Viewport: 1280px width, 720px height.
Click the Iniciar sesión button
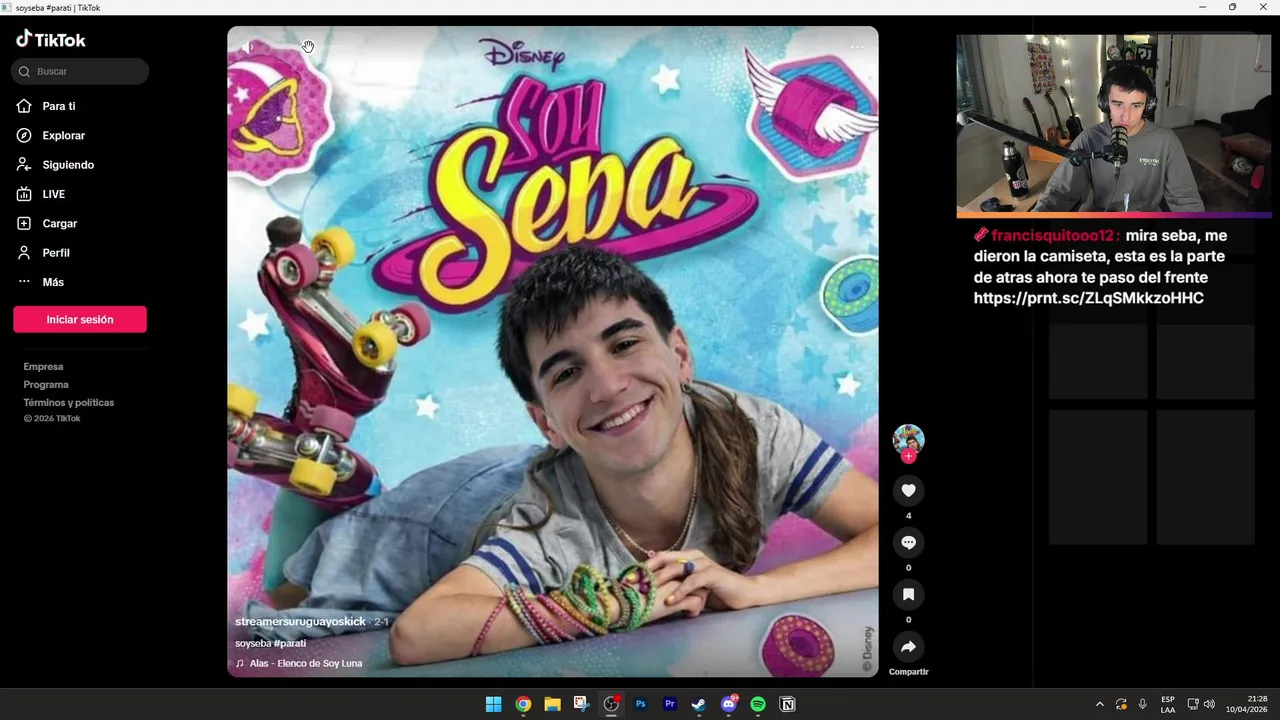[80, 319]
